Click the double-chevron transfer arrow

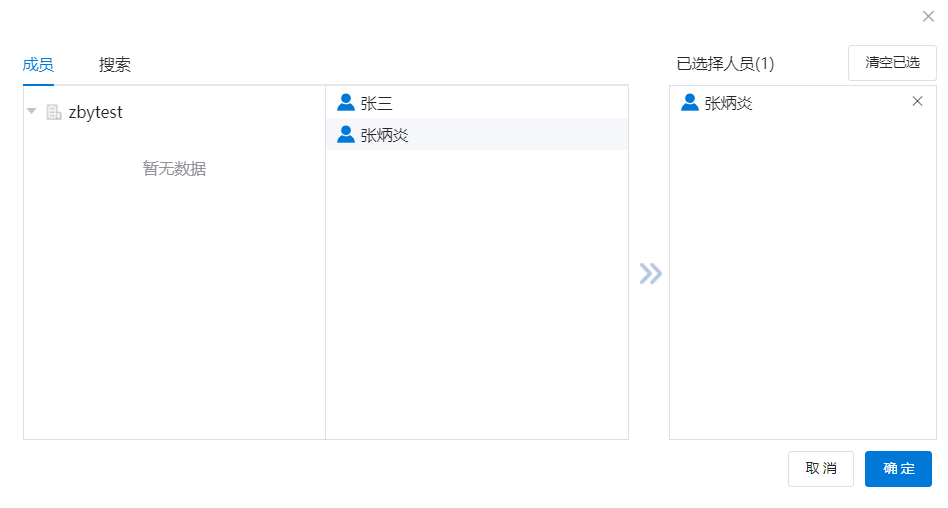tap(650, 273)
